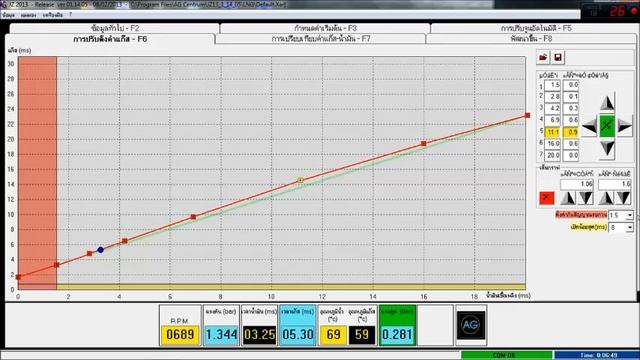Click the petrol time readout 03.25
The height and width of the screenshot is (360, 640).
point(260,335)
